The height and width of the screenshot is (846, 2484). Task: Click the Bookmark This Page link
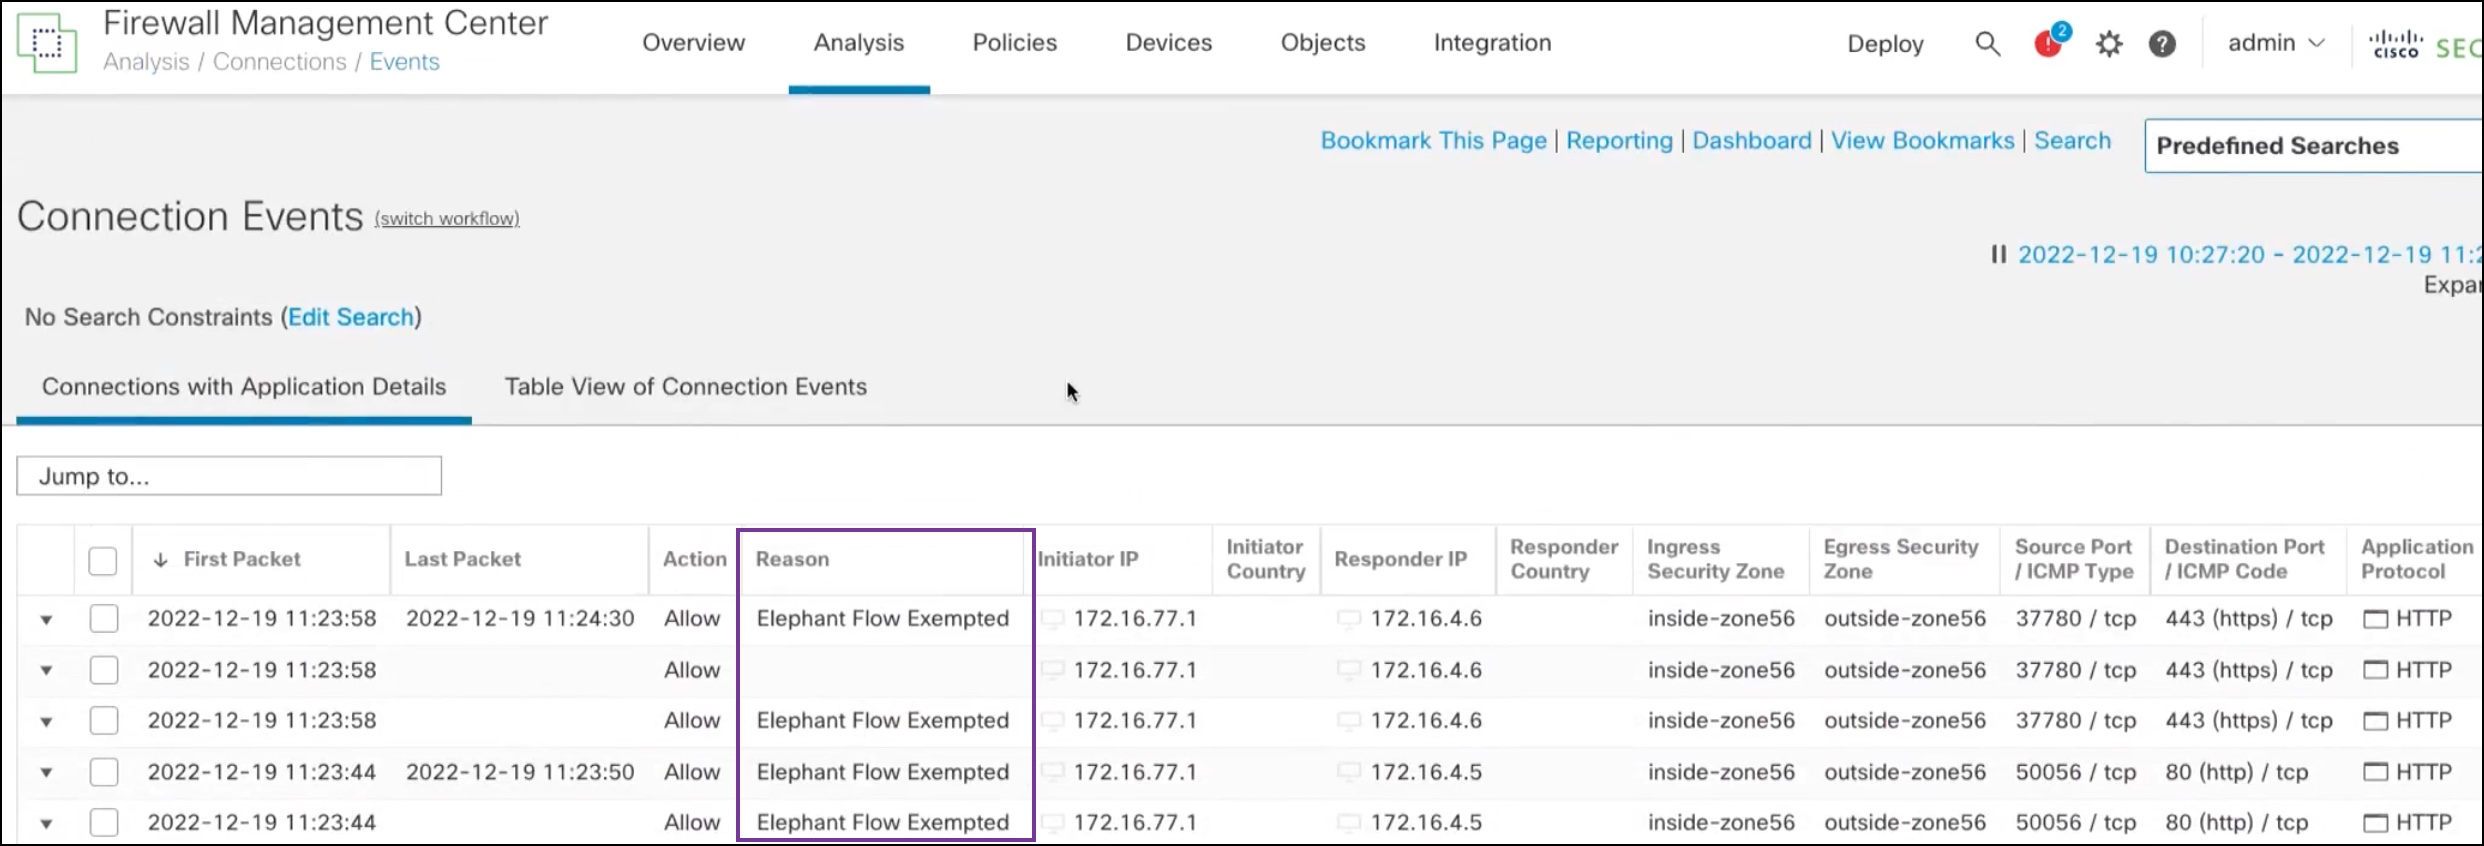pyautogui.click(x=1433, y=141)
